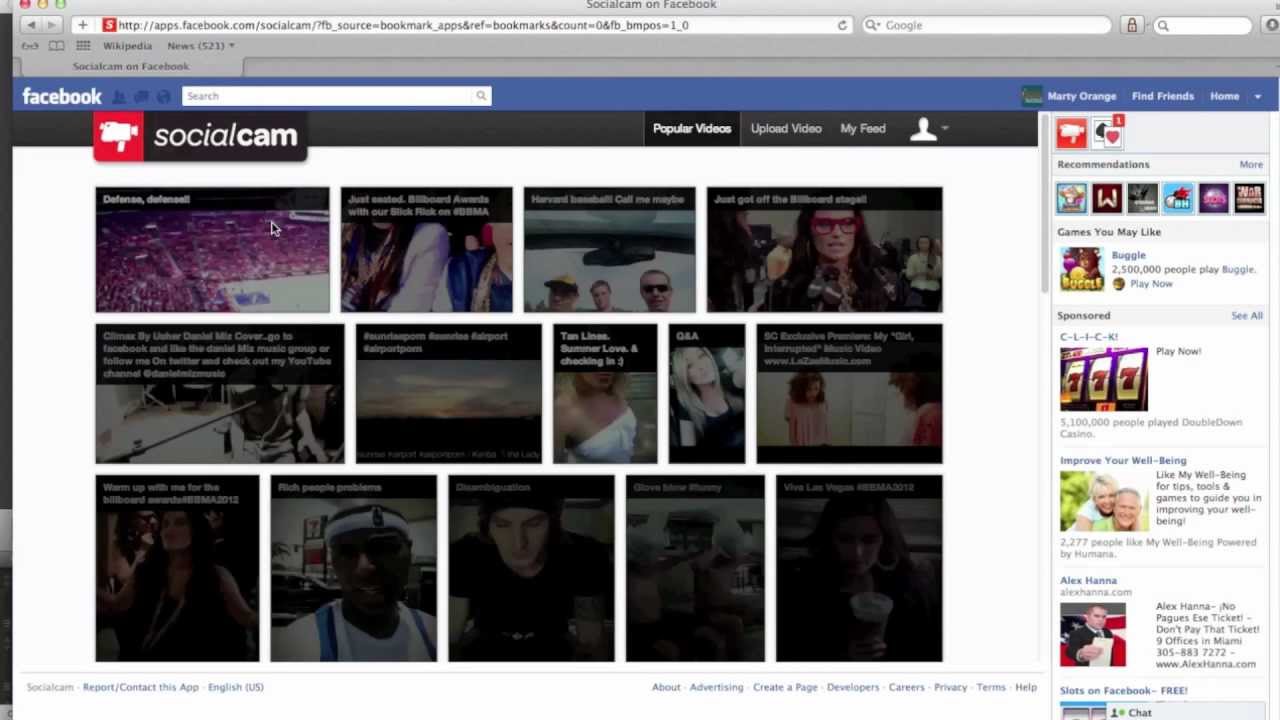Viewport: 1280px width, 720px height.
Task: Click the Google search field
Action: click(985, 25)
